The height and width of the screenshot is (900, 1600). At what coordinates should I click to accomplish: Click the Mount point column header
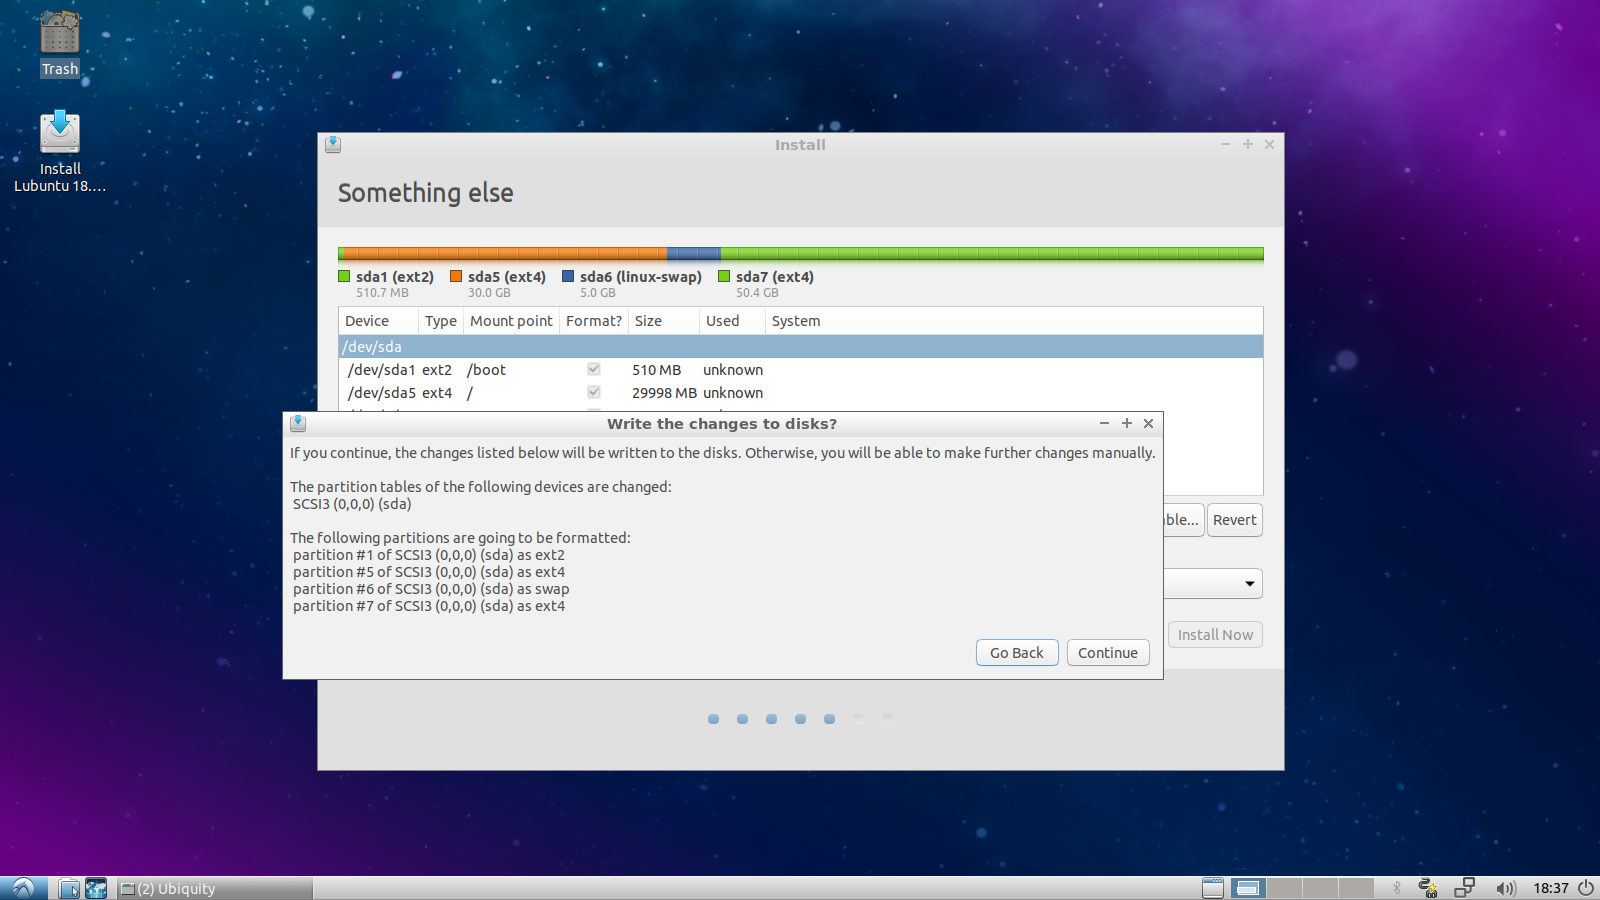pos(511,321)
